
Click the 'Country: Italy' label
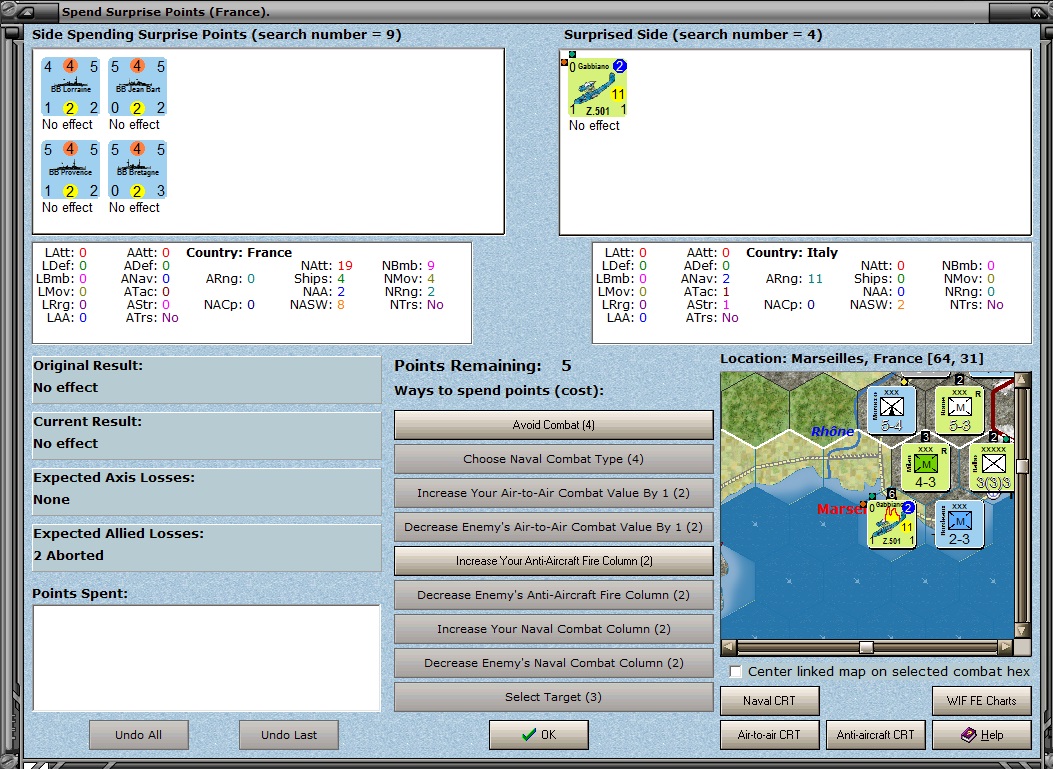[x=792, y=253]
